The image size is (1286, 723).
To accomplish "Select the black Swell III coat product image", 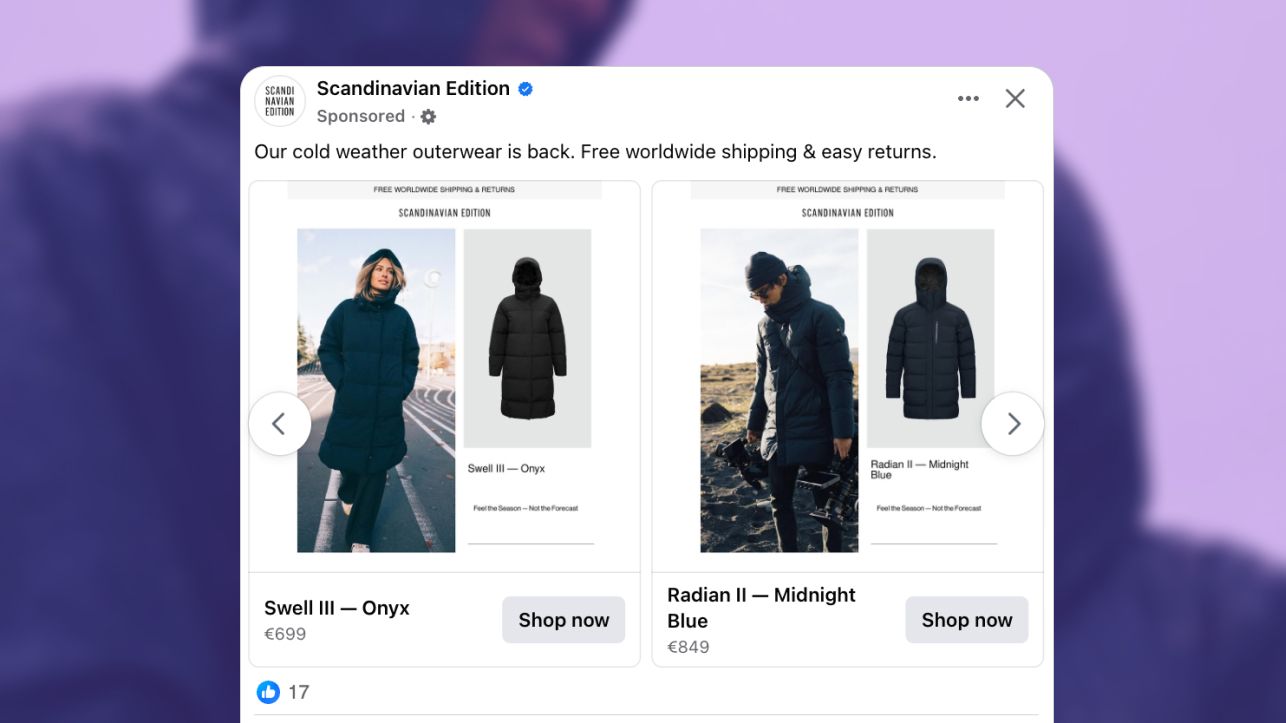I will tap(527, 338).
